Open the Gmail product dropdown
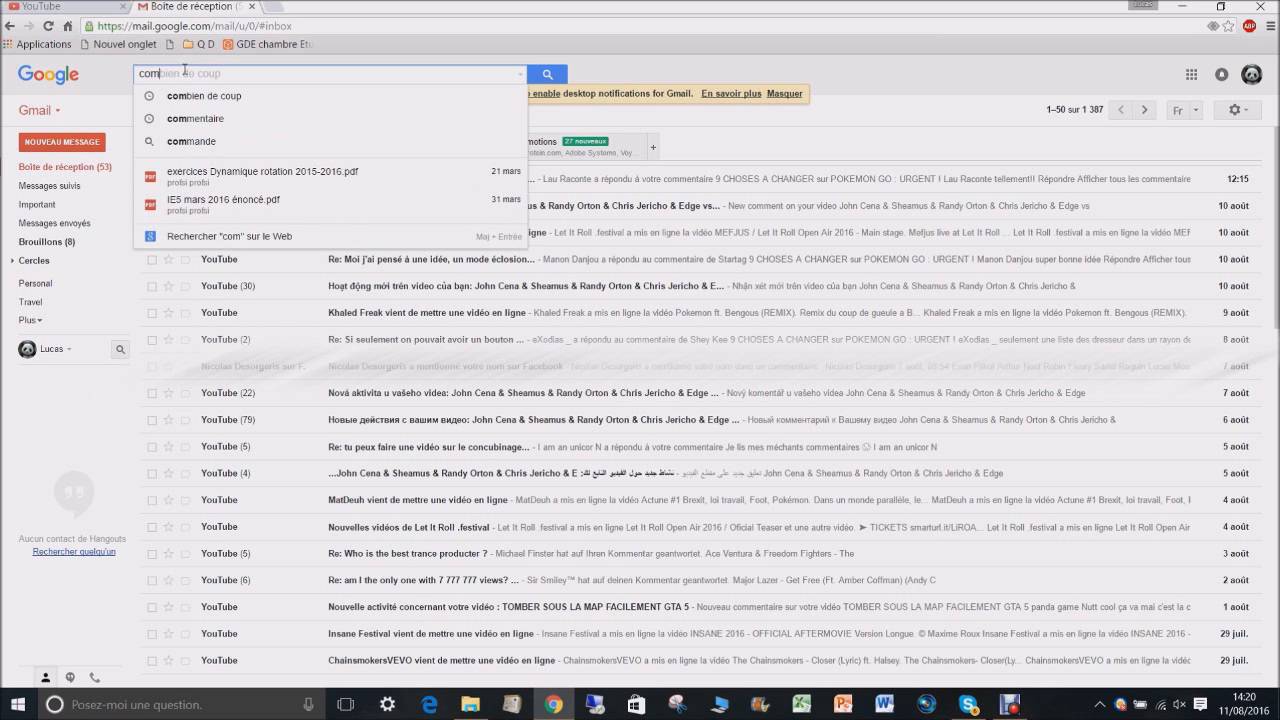 pyautogui.click(x=40, y=110)
